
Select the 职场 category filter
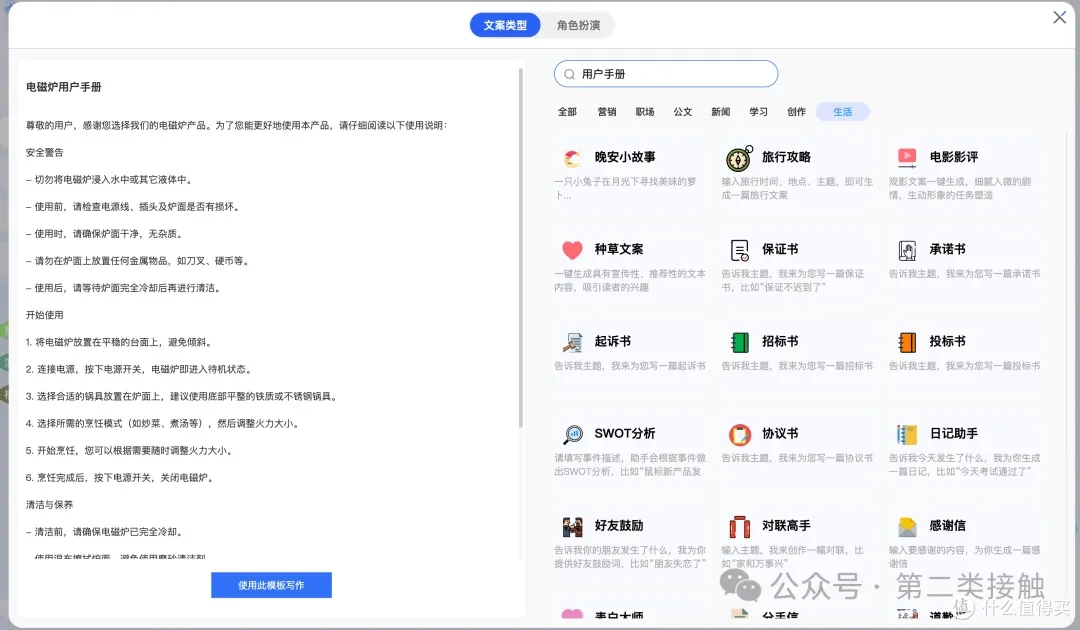point(645,112)
